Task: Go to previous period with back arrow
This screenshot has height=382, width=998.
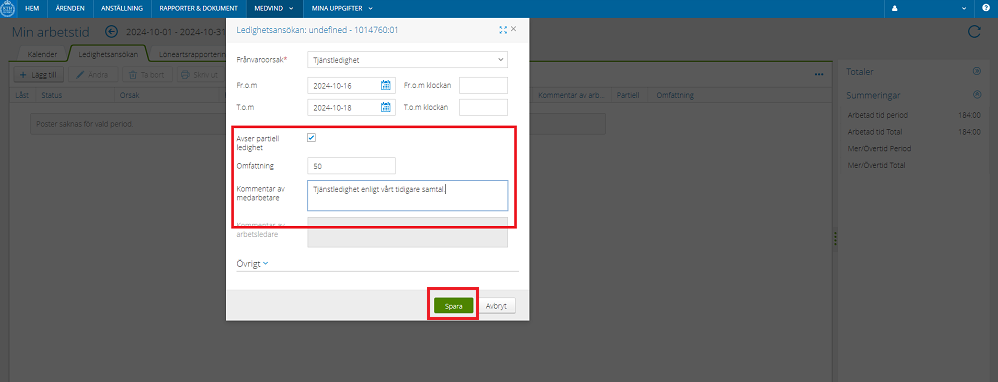Action: [x=112, y=32]
